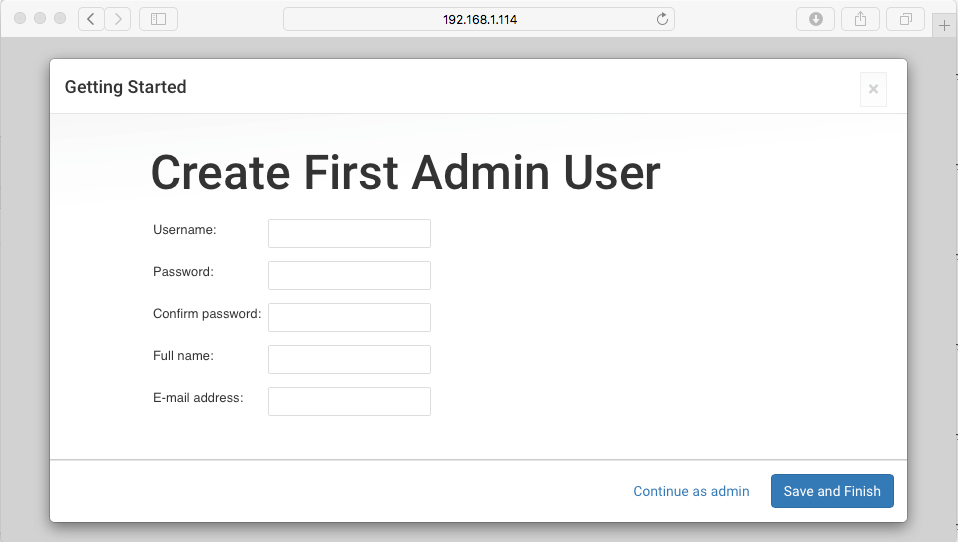Show all tabs overview

[x=905, y=19]
